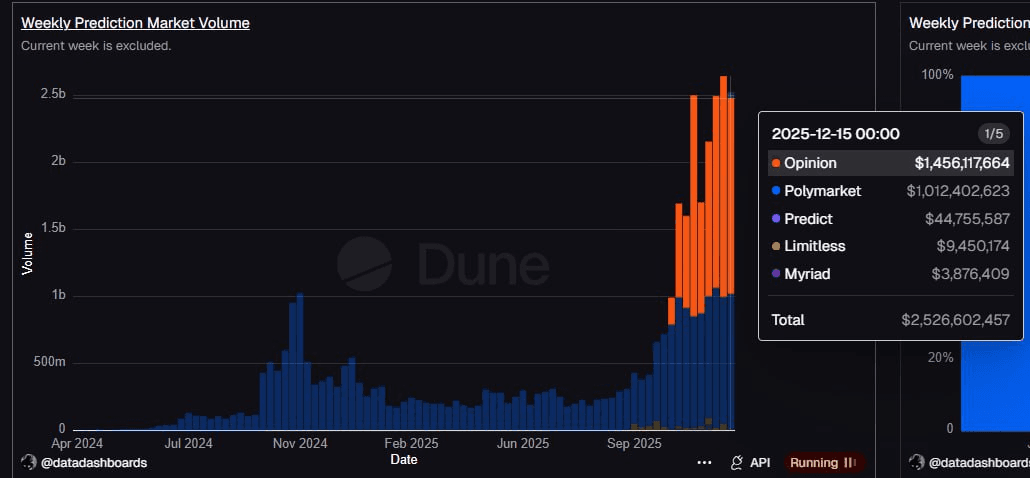
Task: Click the Myriad entry in tooltip
Action: pos(807,274)
